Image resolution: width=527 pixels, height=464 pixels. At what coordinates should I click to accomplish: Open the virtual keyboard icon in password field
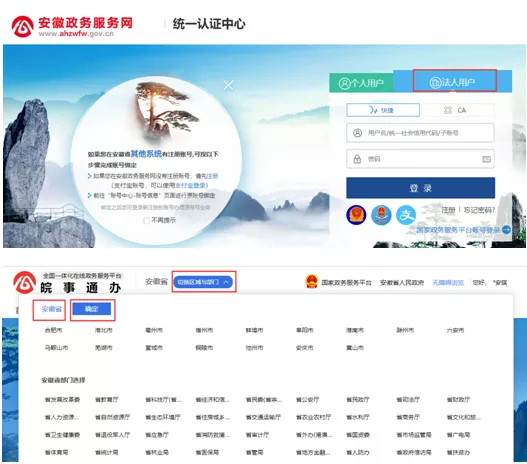(x=486, y=159)
